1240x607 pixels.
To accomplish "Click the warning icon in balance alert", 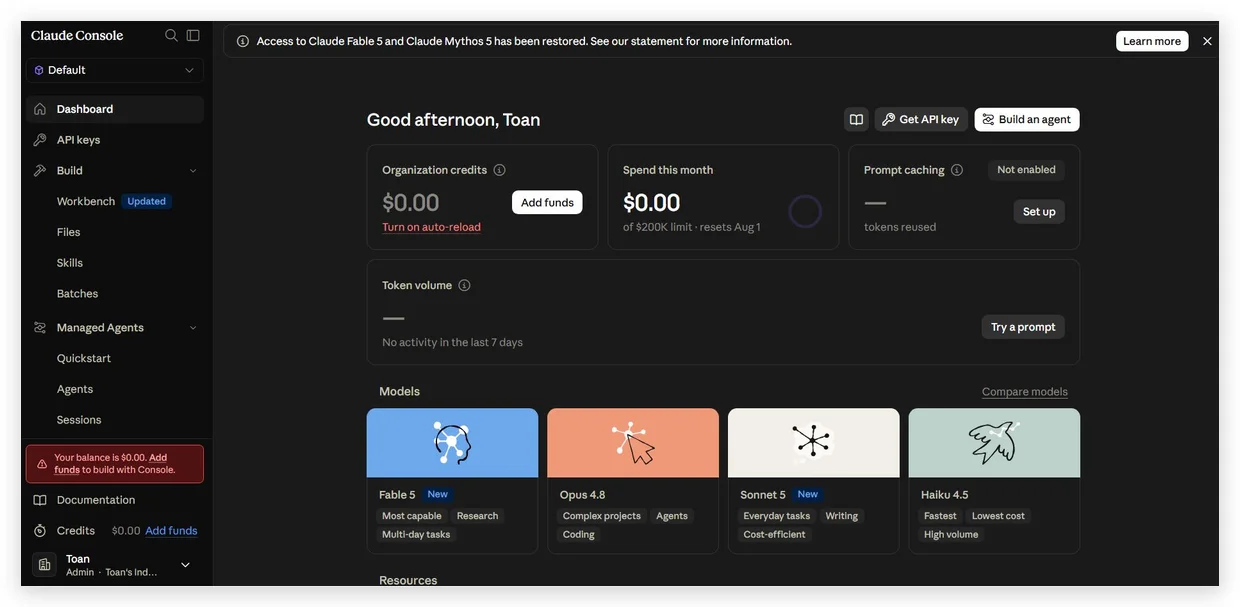I will pos(42,464).
